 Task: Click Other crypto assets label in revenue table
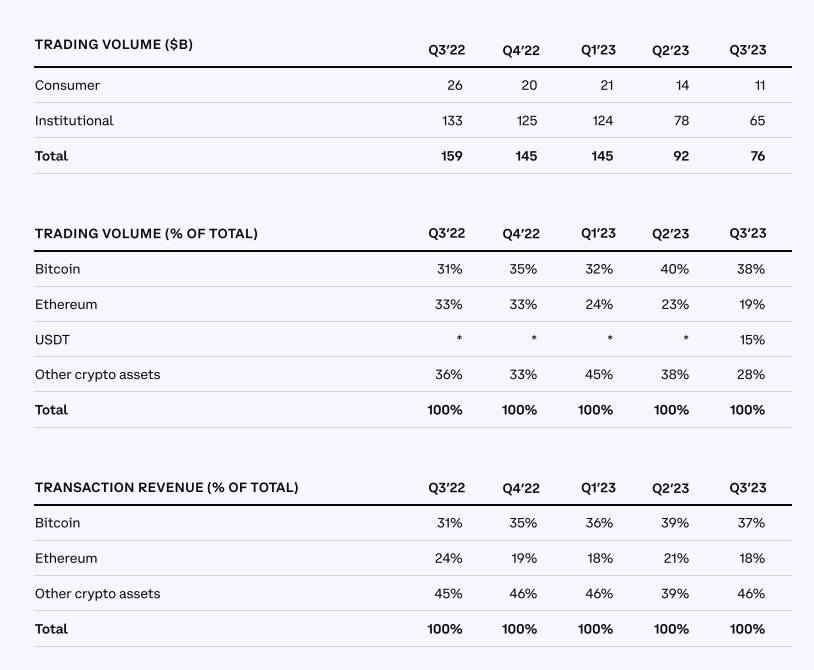click(x=98, y=593)
